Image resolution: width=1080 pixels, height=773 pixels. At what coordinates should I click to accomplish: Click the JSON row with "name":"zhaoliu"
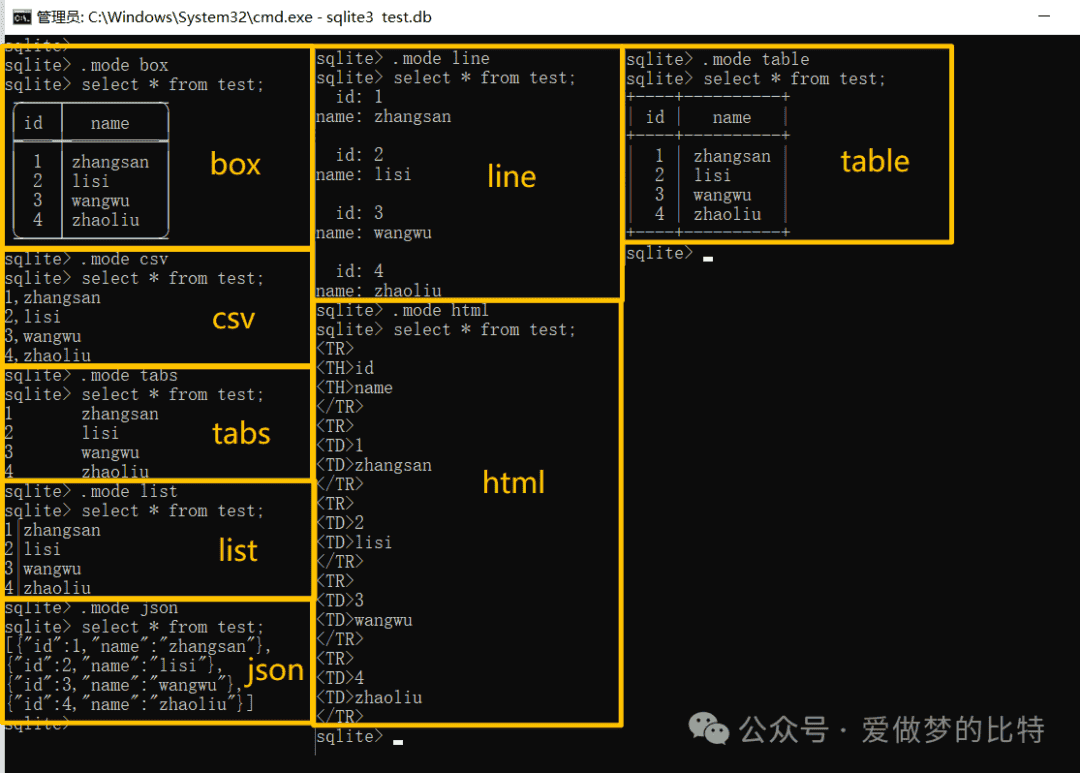(130, 704)
